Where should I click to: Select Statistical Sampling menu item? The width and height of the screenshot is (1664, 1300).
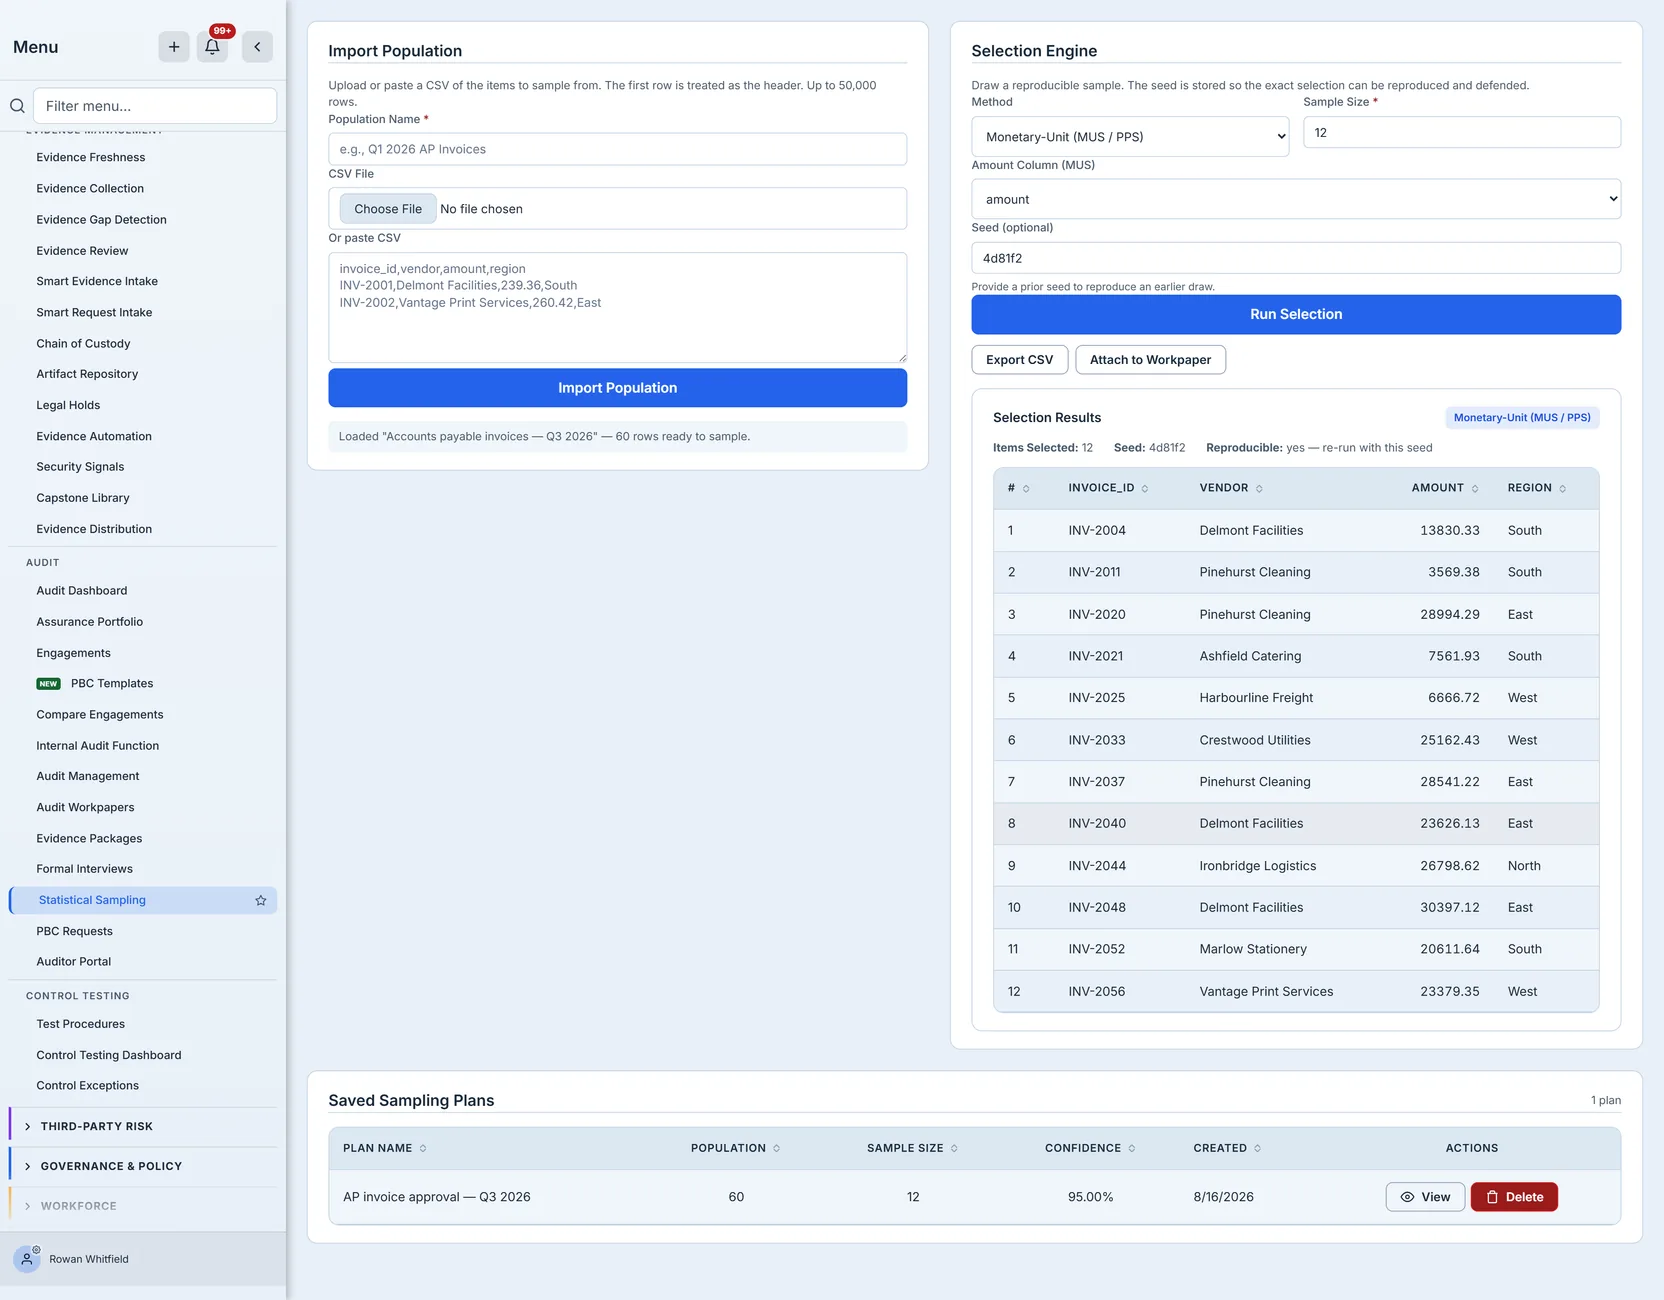(x=143, y=900)
